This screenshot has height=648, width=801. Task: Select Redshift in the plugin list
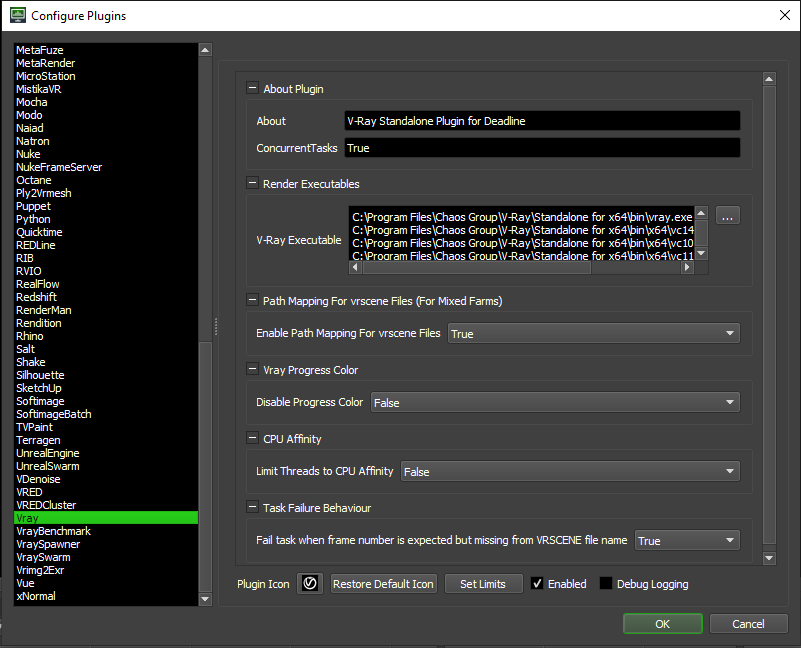coord(106,297)
